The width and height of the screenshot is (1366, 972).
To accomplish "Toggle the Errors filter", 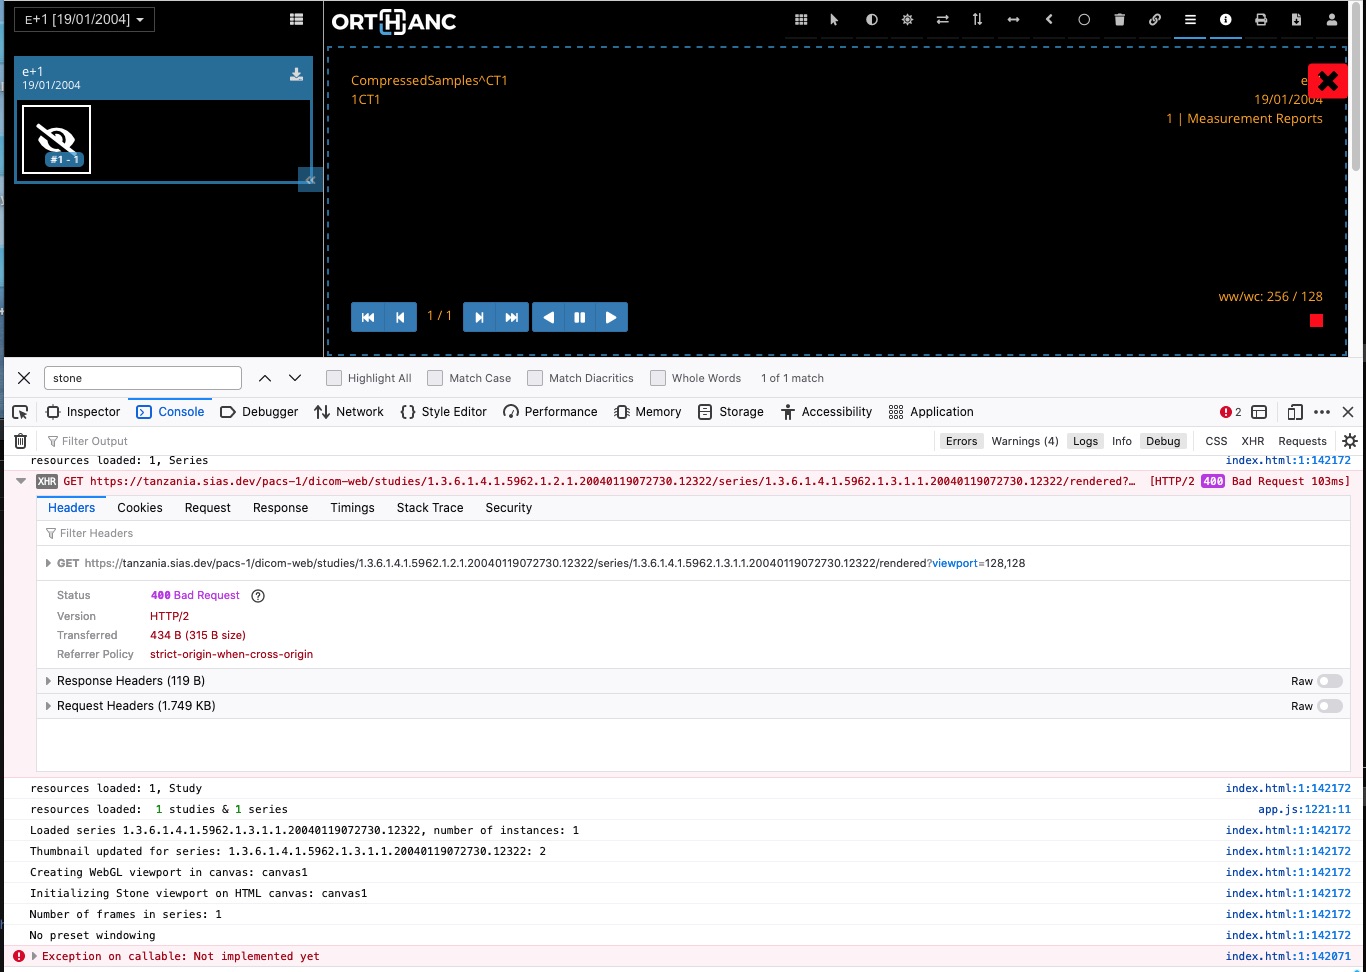I will click(961, 441).
